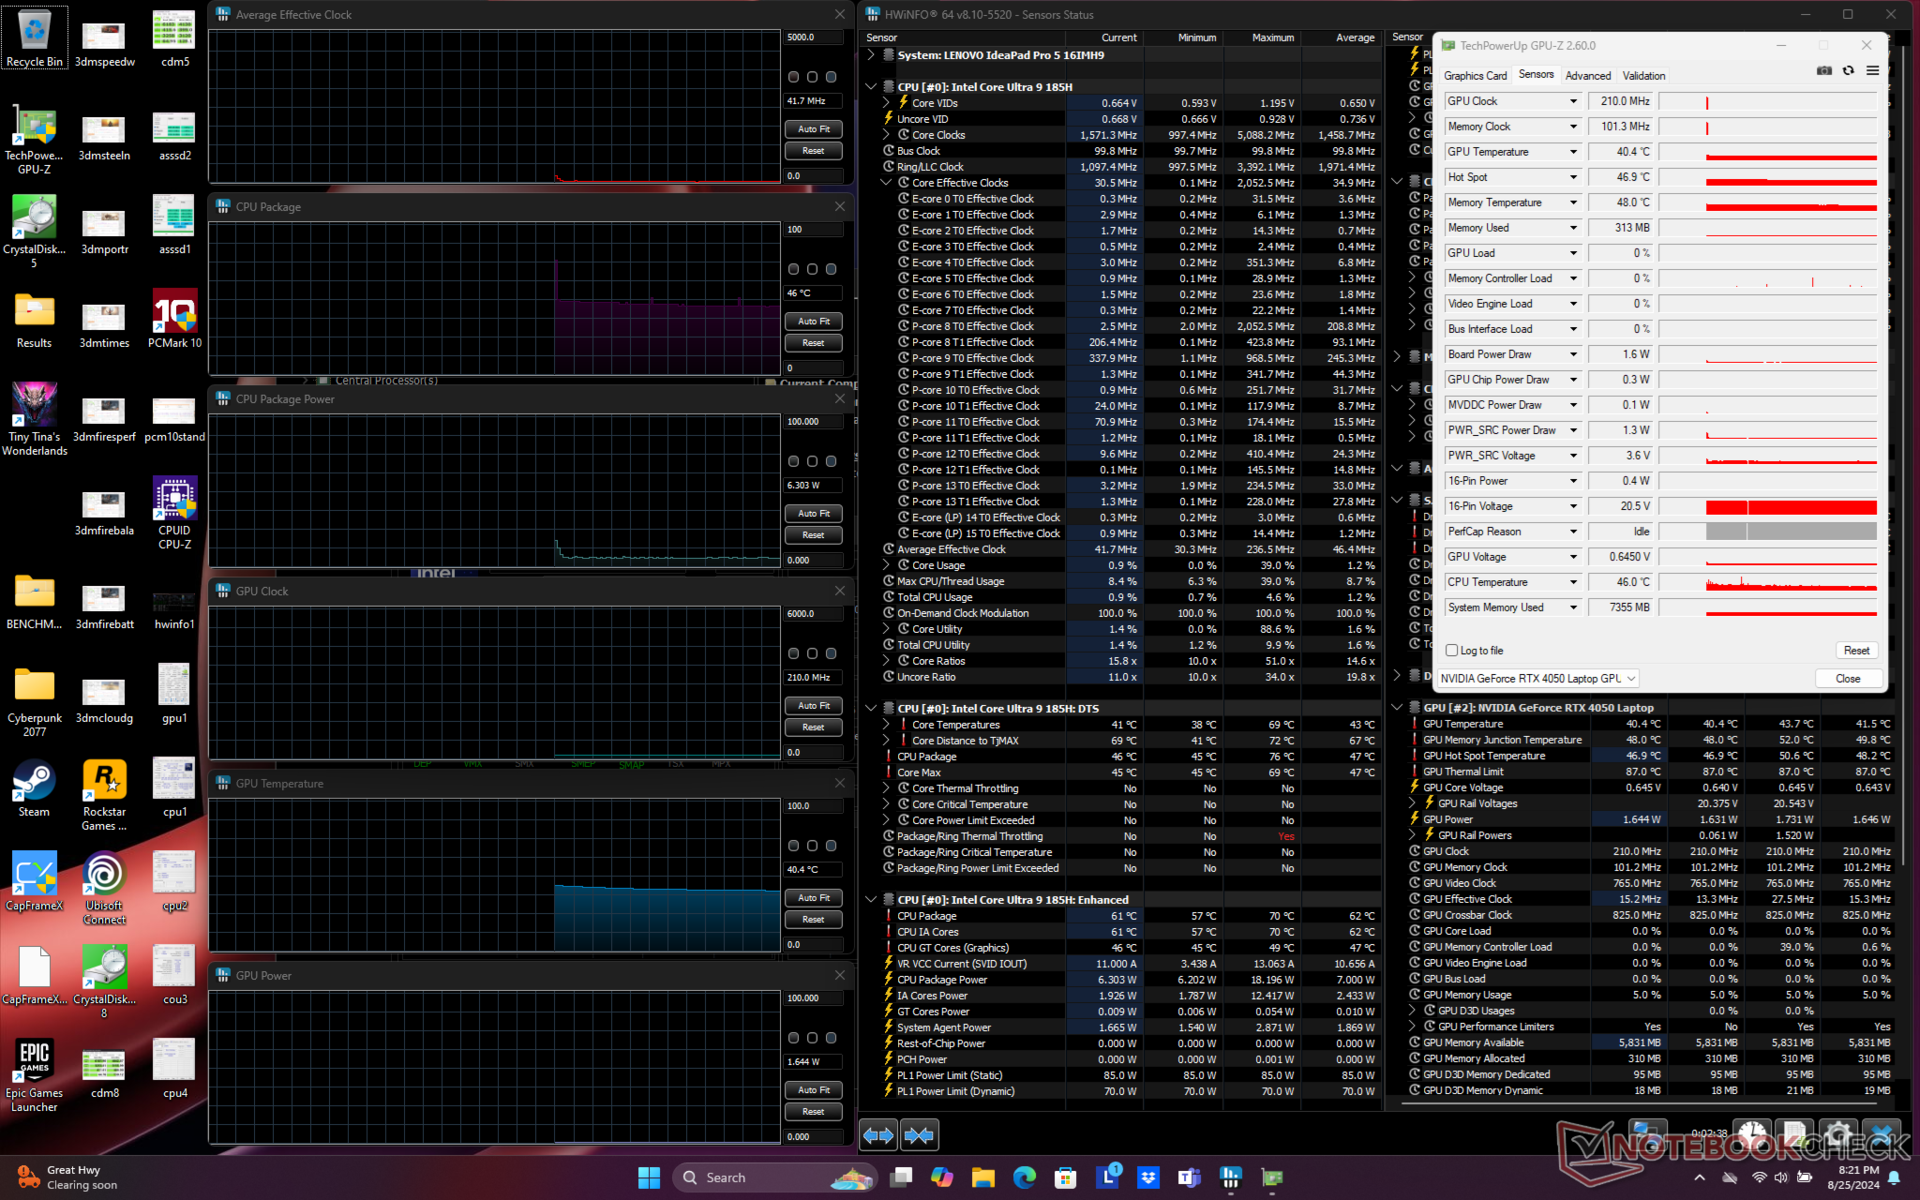Click Auto Fit in Average Effective Clock graph
Screen dimensions: 1920x1200
click(x=813, y=129)
